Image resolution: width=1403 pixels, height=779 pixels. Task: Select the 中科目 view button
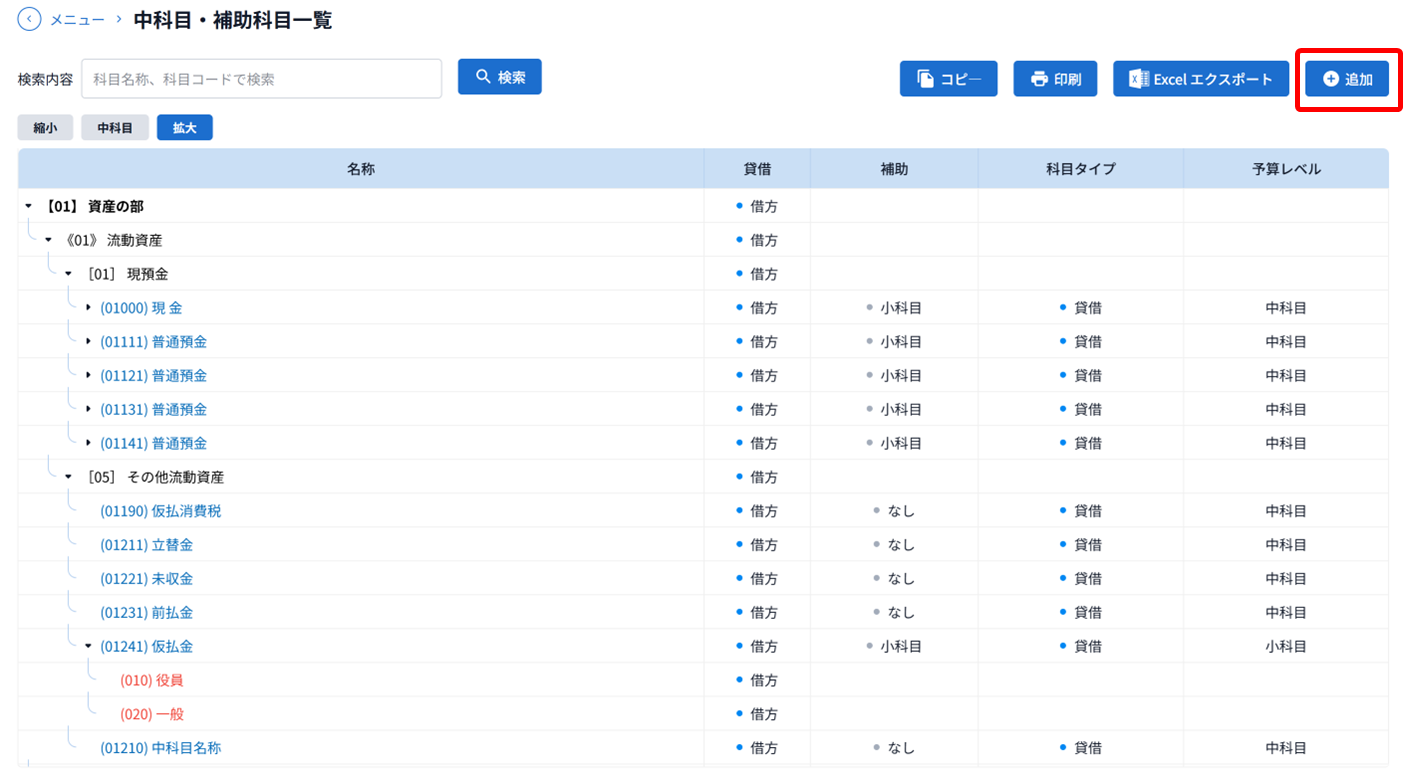pos(115,128)
